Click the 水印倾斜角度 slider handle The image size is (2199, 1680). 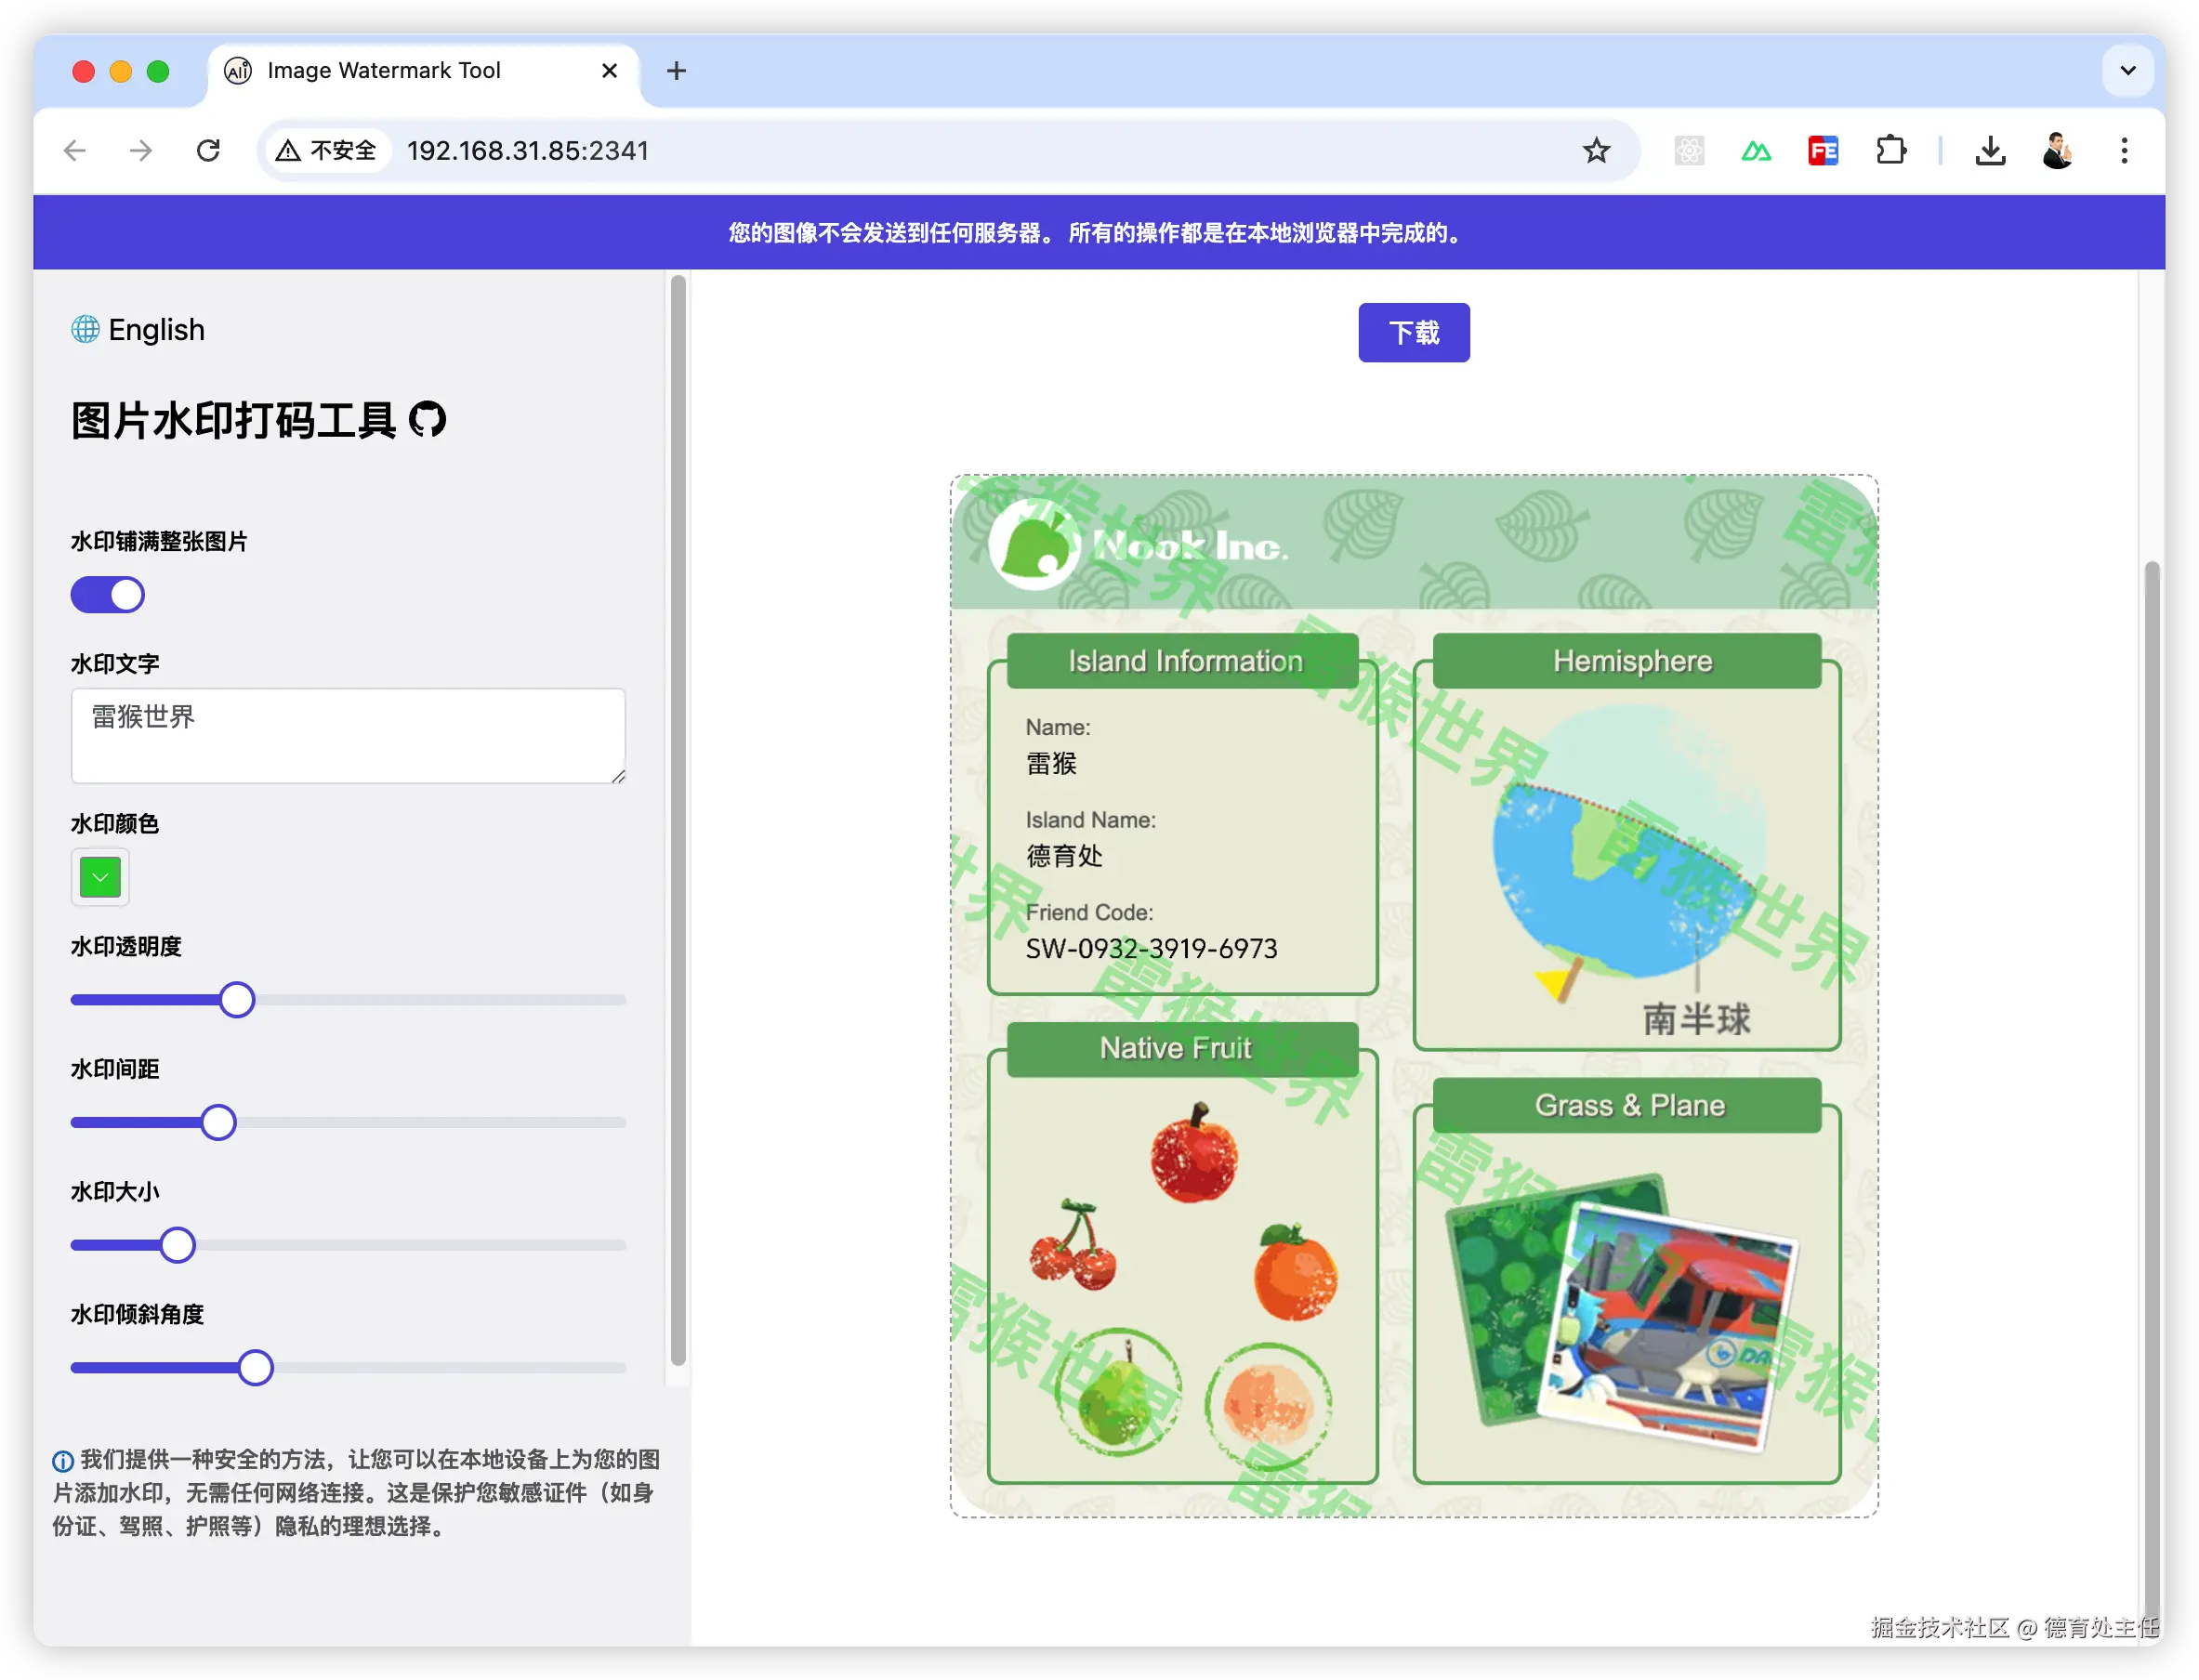click(255, 1367)
